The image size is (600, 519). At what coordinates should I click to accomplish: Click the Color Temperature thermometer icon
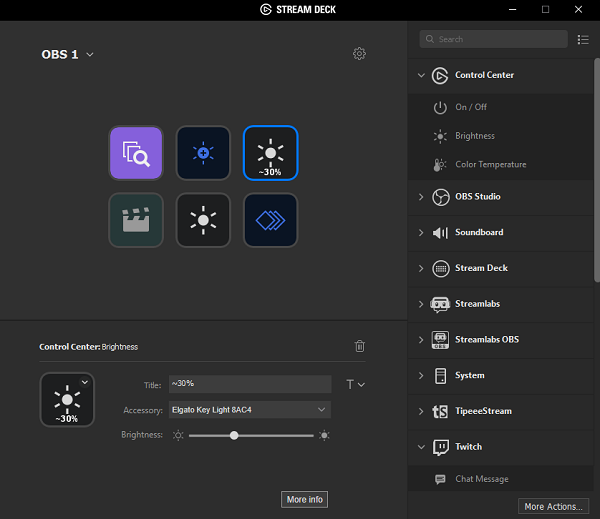pos(440,165)
